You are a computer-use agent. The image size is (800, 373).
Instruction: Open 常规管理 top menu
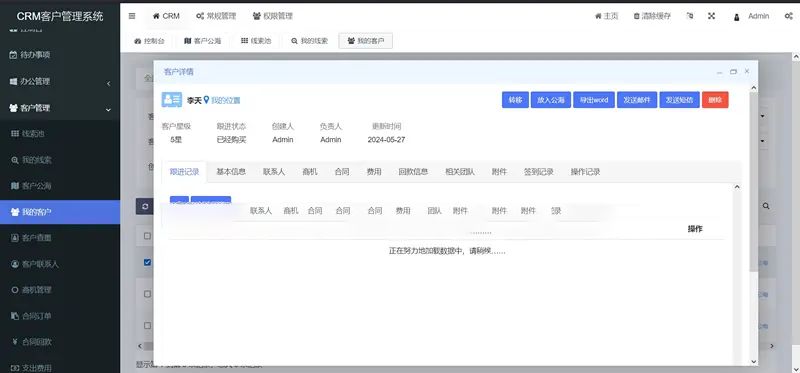click(216, 16)
